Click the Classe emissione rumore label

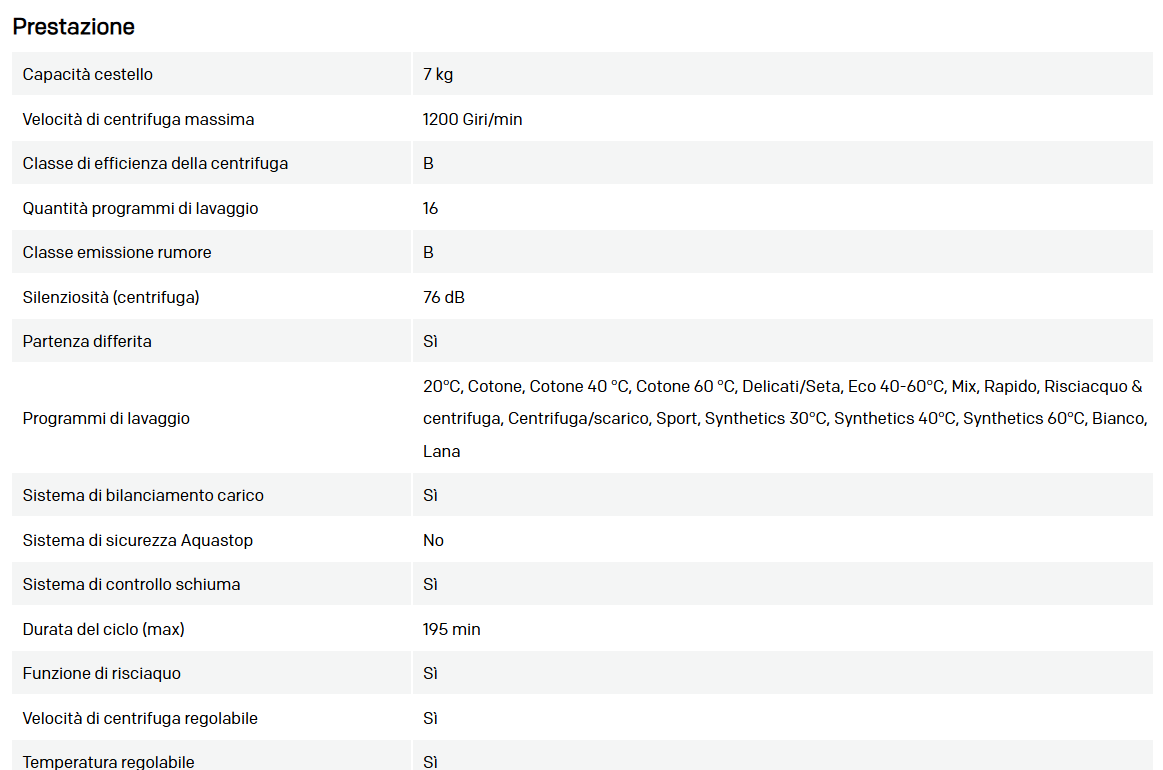117,253
